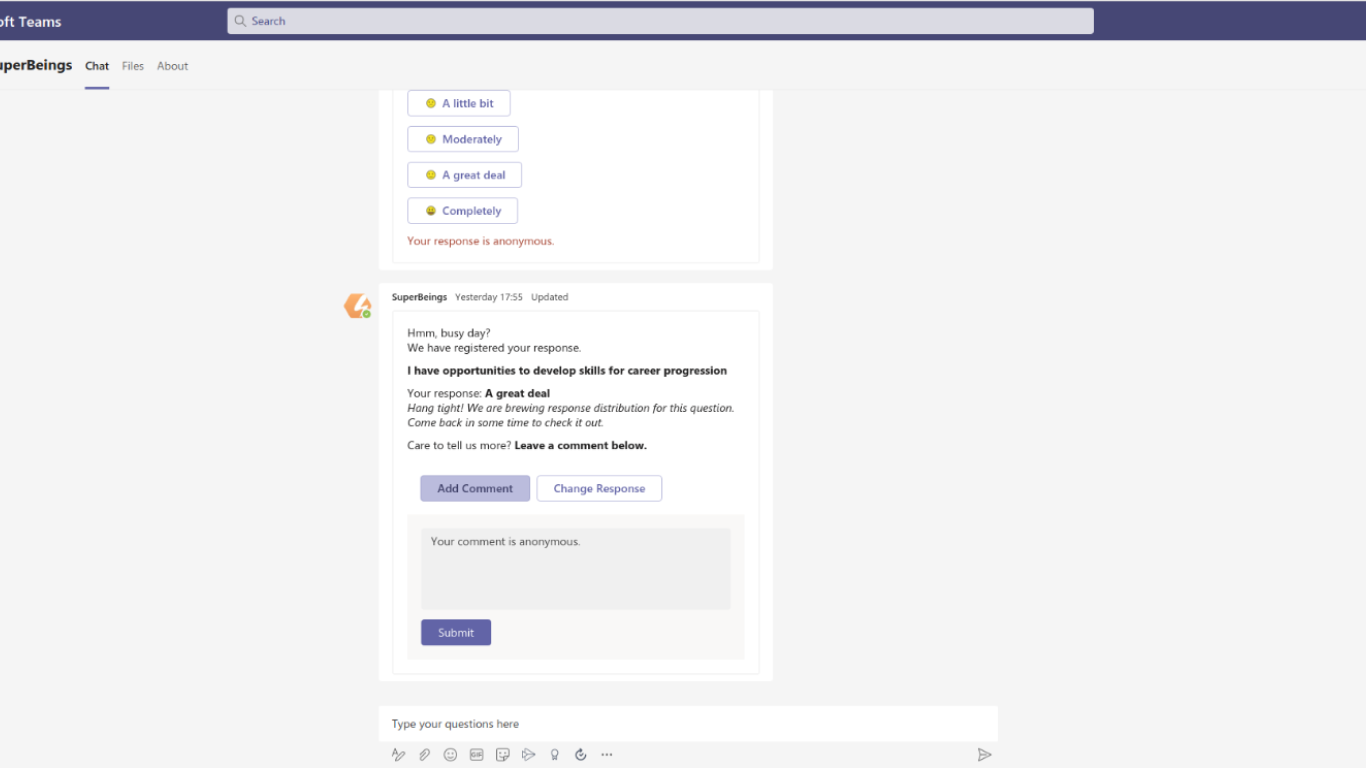Click the 'Yesterday 17:55' timestamp
1366x768 pixels.
489,297
